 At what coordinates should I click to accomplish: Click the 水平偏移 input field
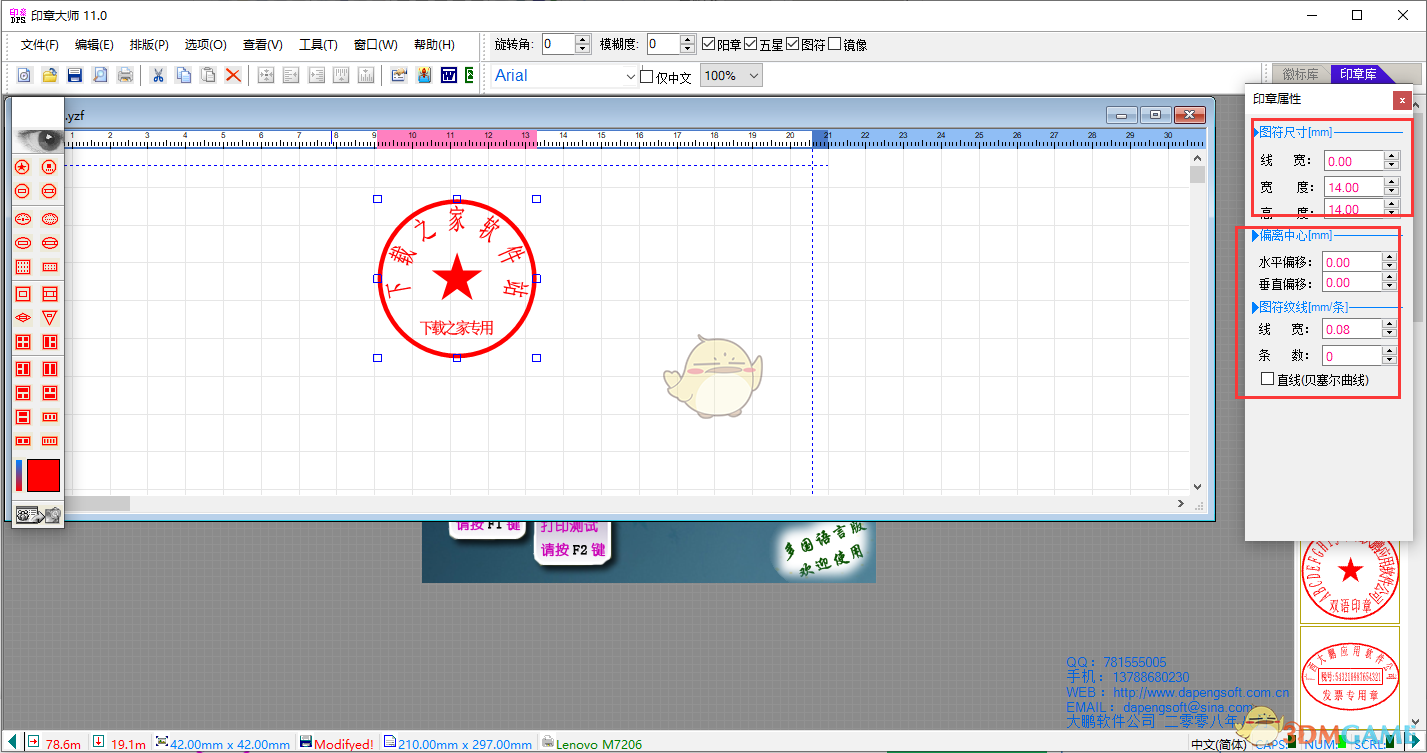tap(1351, 262)
